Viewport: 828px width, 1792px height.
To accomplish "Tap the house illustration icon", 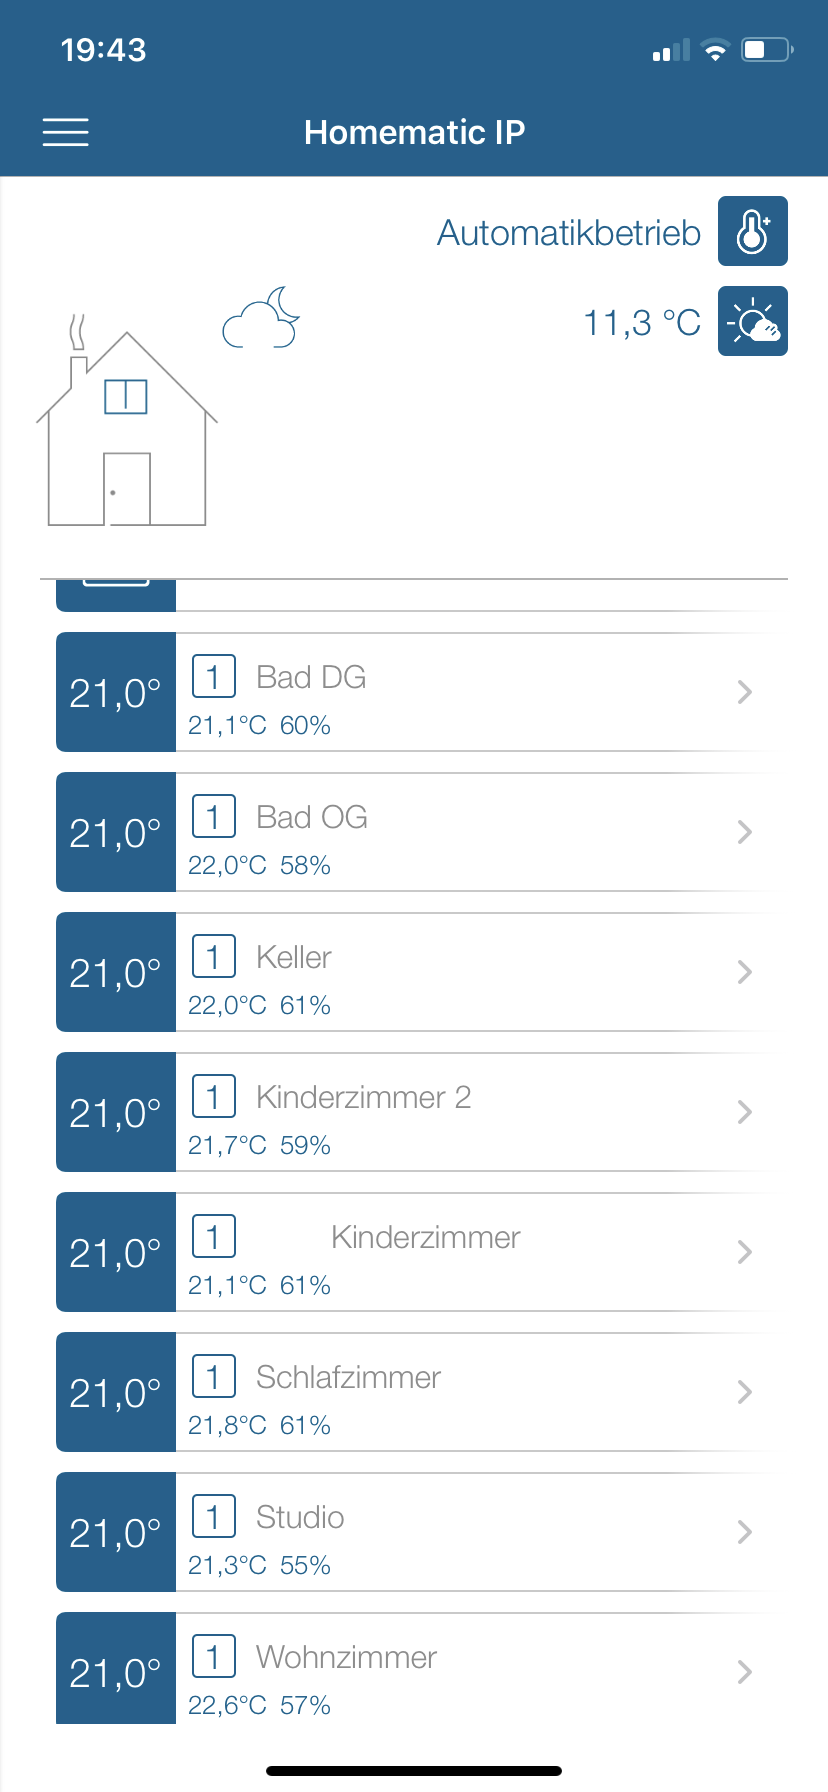I will [127, 422].
